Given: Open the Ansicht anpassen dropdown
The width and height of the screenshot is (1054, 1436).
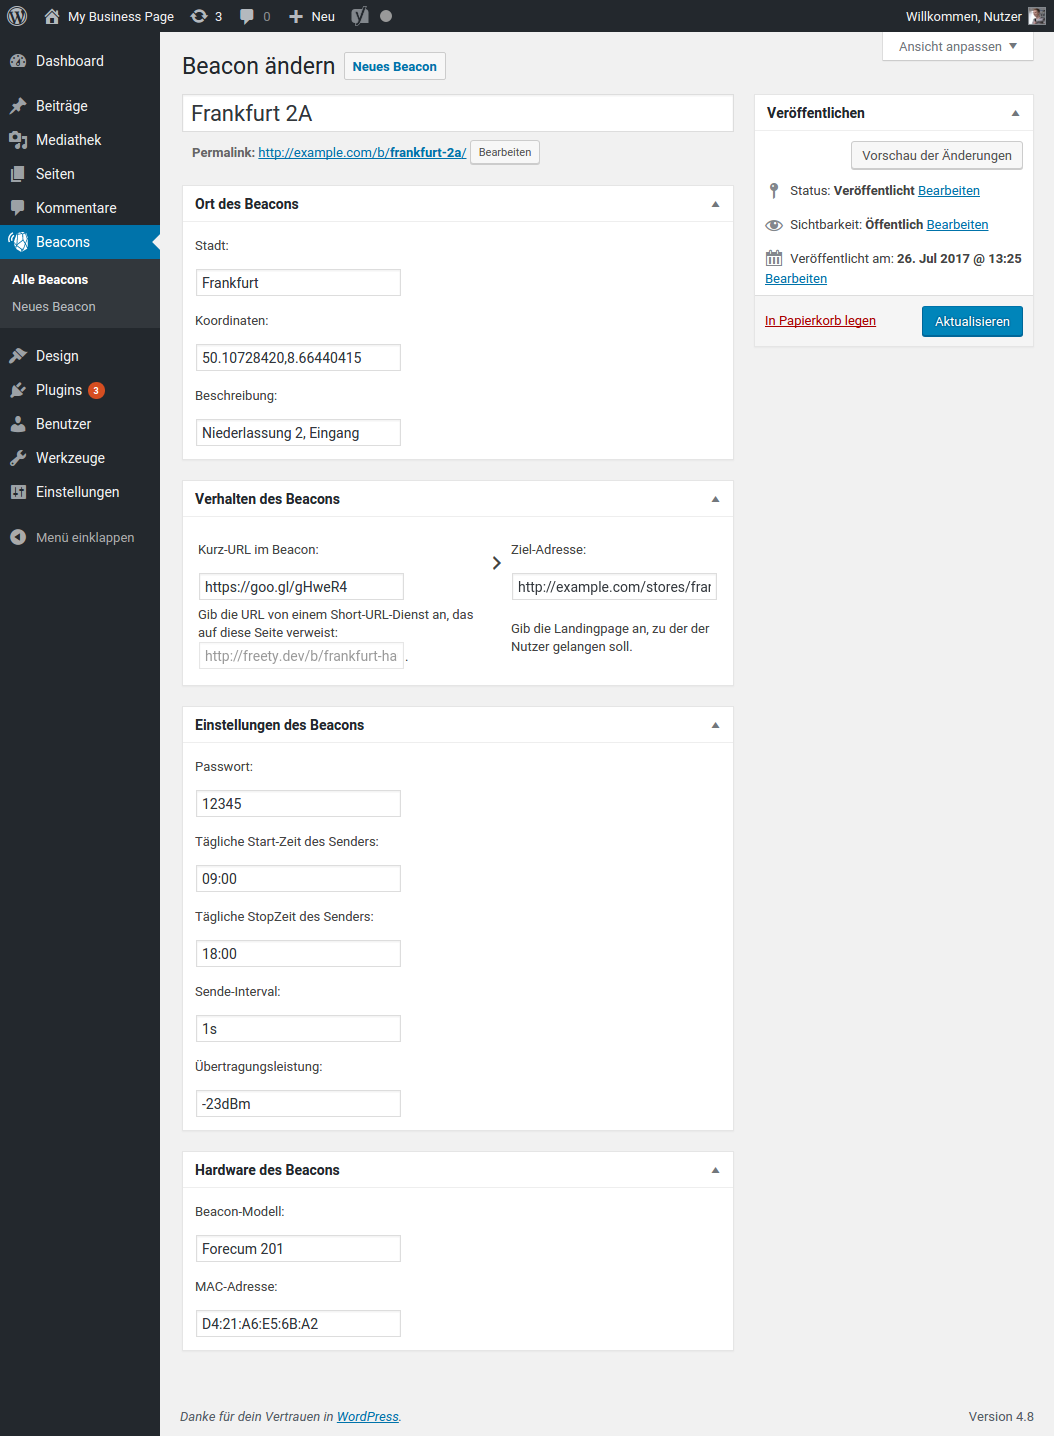Looking at the screenshot, I should (957, 46).
